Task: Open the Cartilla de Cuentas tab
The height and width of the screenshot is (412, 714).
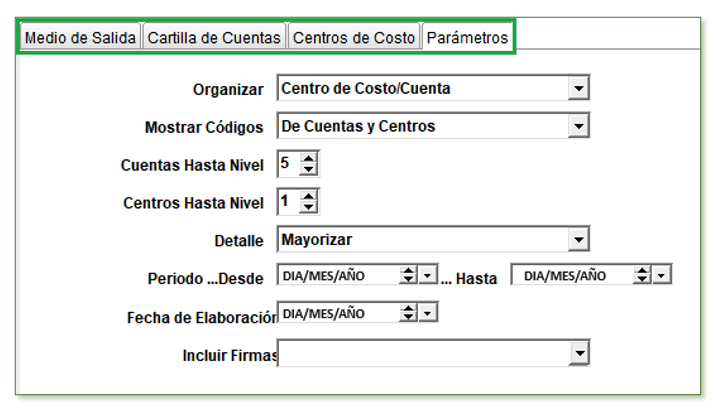Action: (x=214, y=38)
